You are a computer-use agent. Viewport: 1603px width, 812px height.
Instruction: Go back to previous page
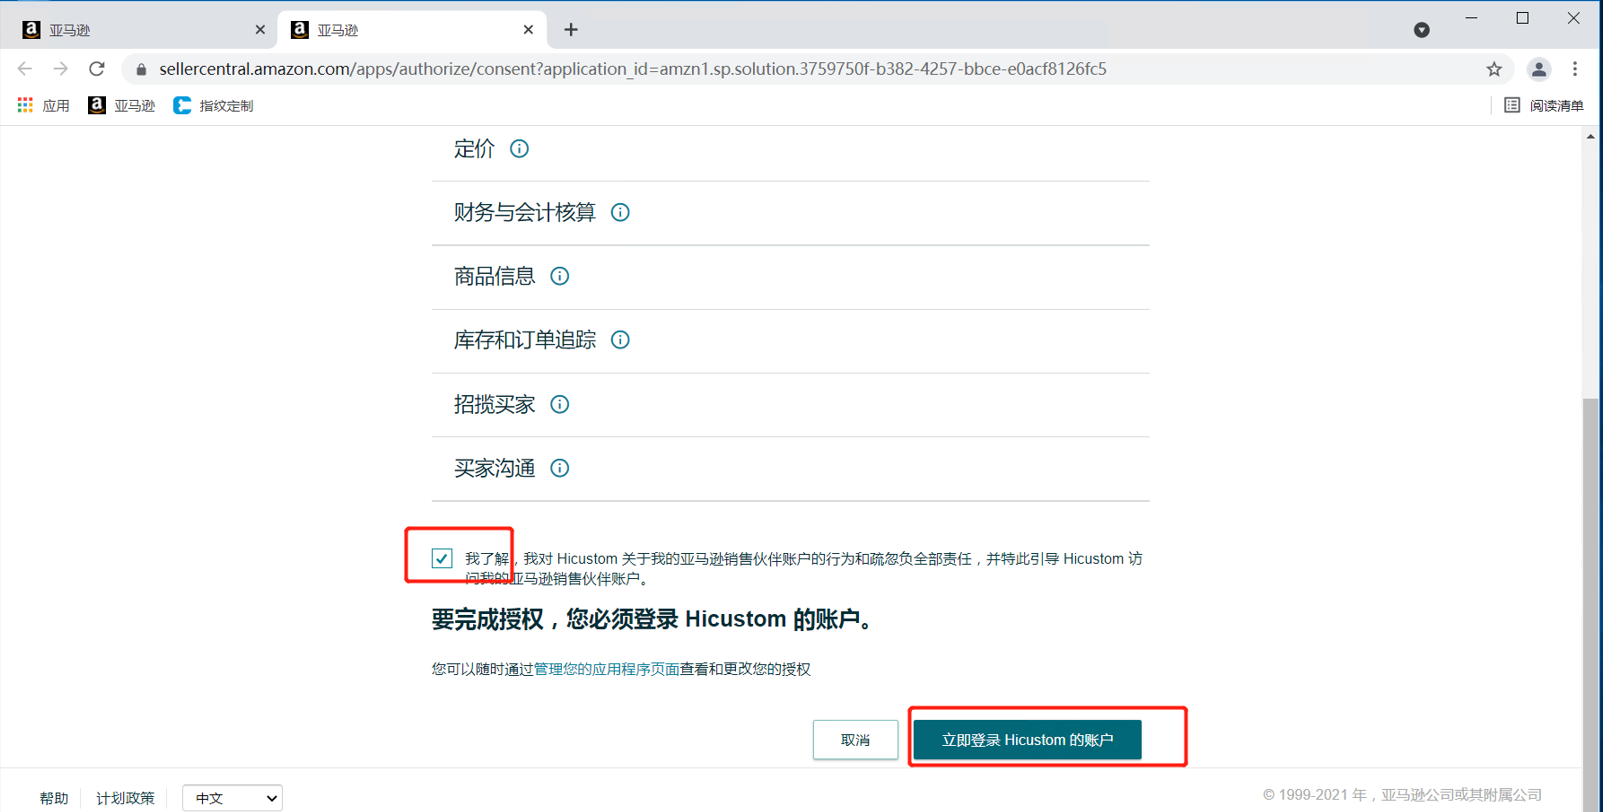click(25, 69)
